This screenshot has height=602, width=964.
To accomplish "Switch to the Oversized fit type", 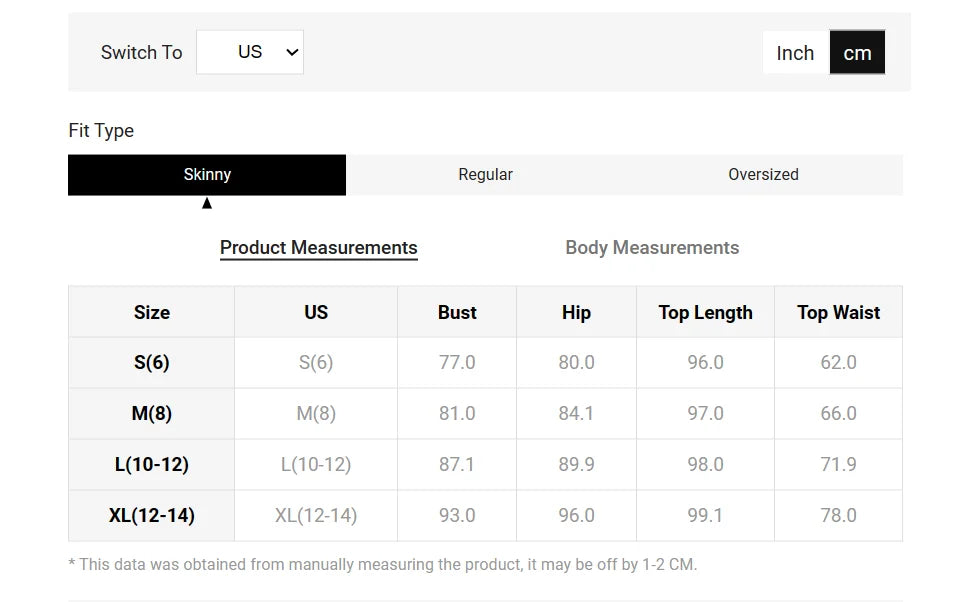I will (763, 175).
